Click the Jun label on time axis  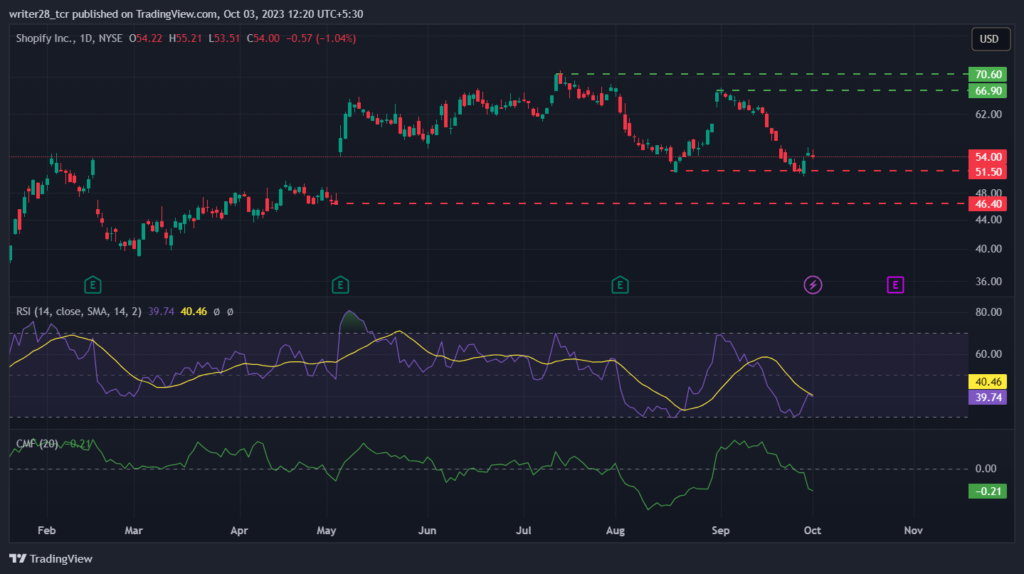(426, 530)
